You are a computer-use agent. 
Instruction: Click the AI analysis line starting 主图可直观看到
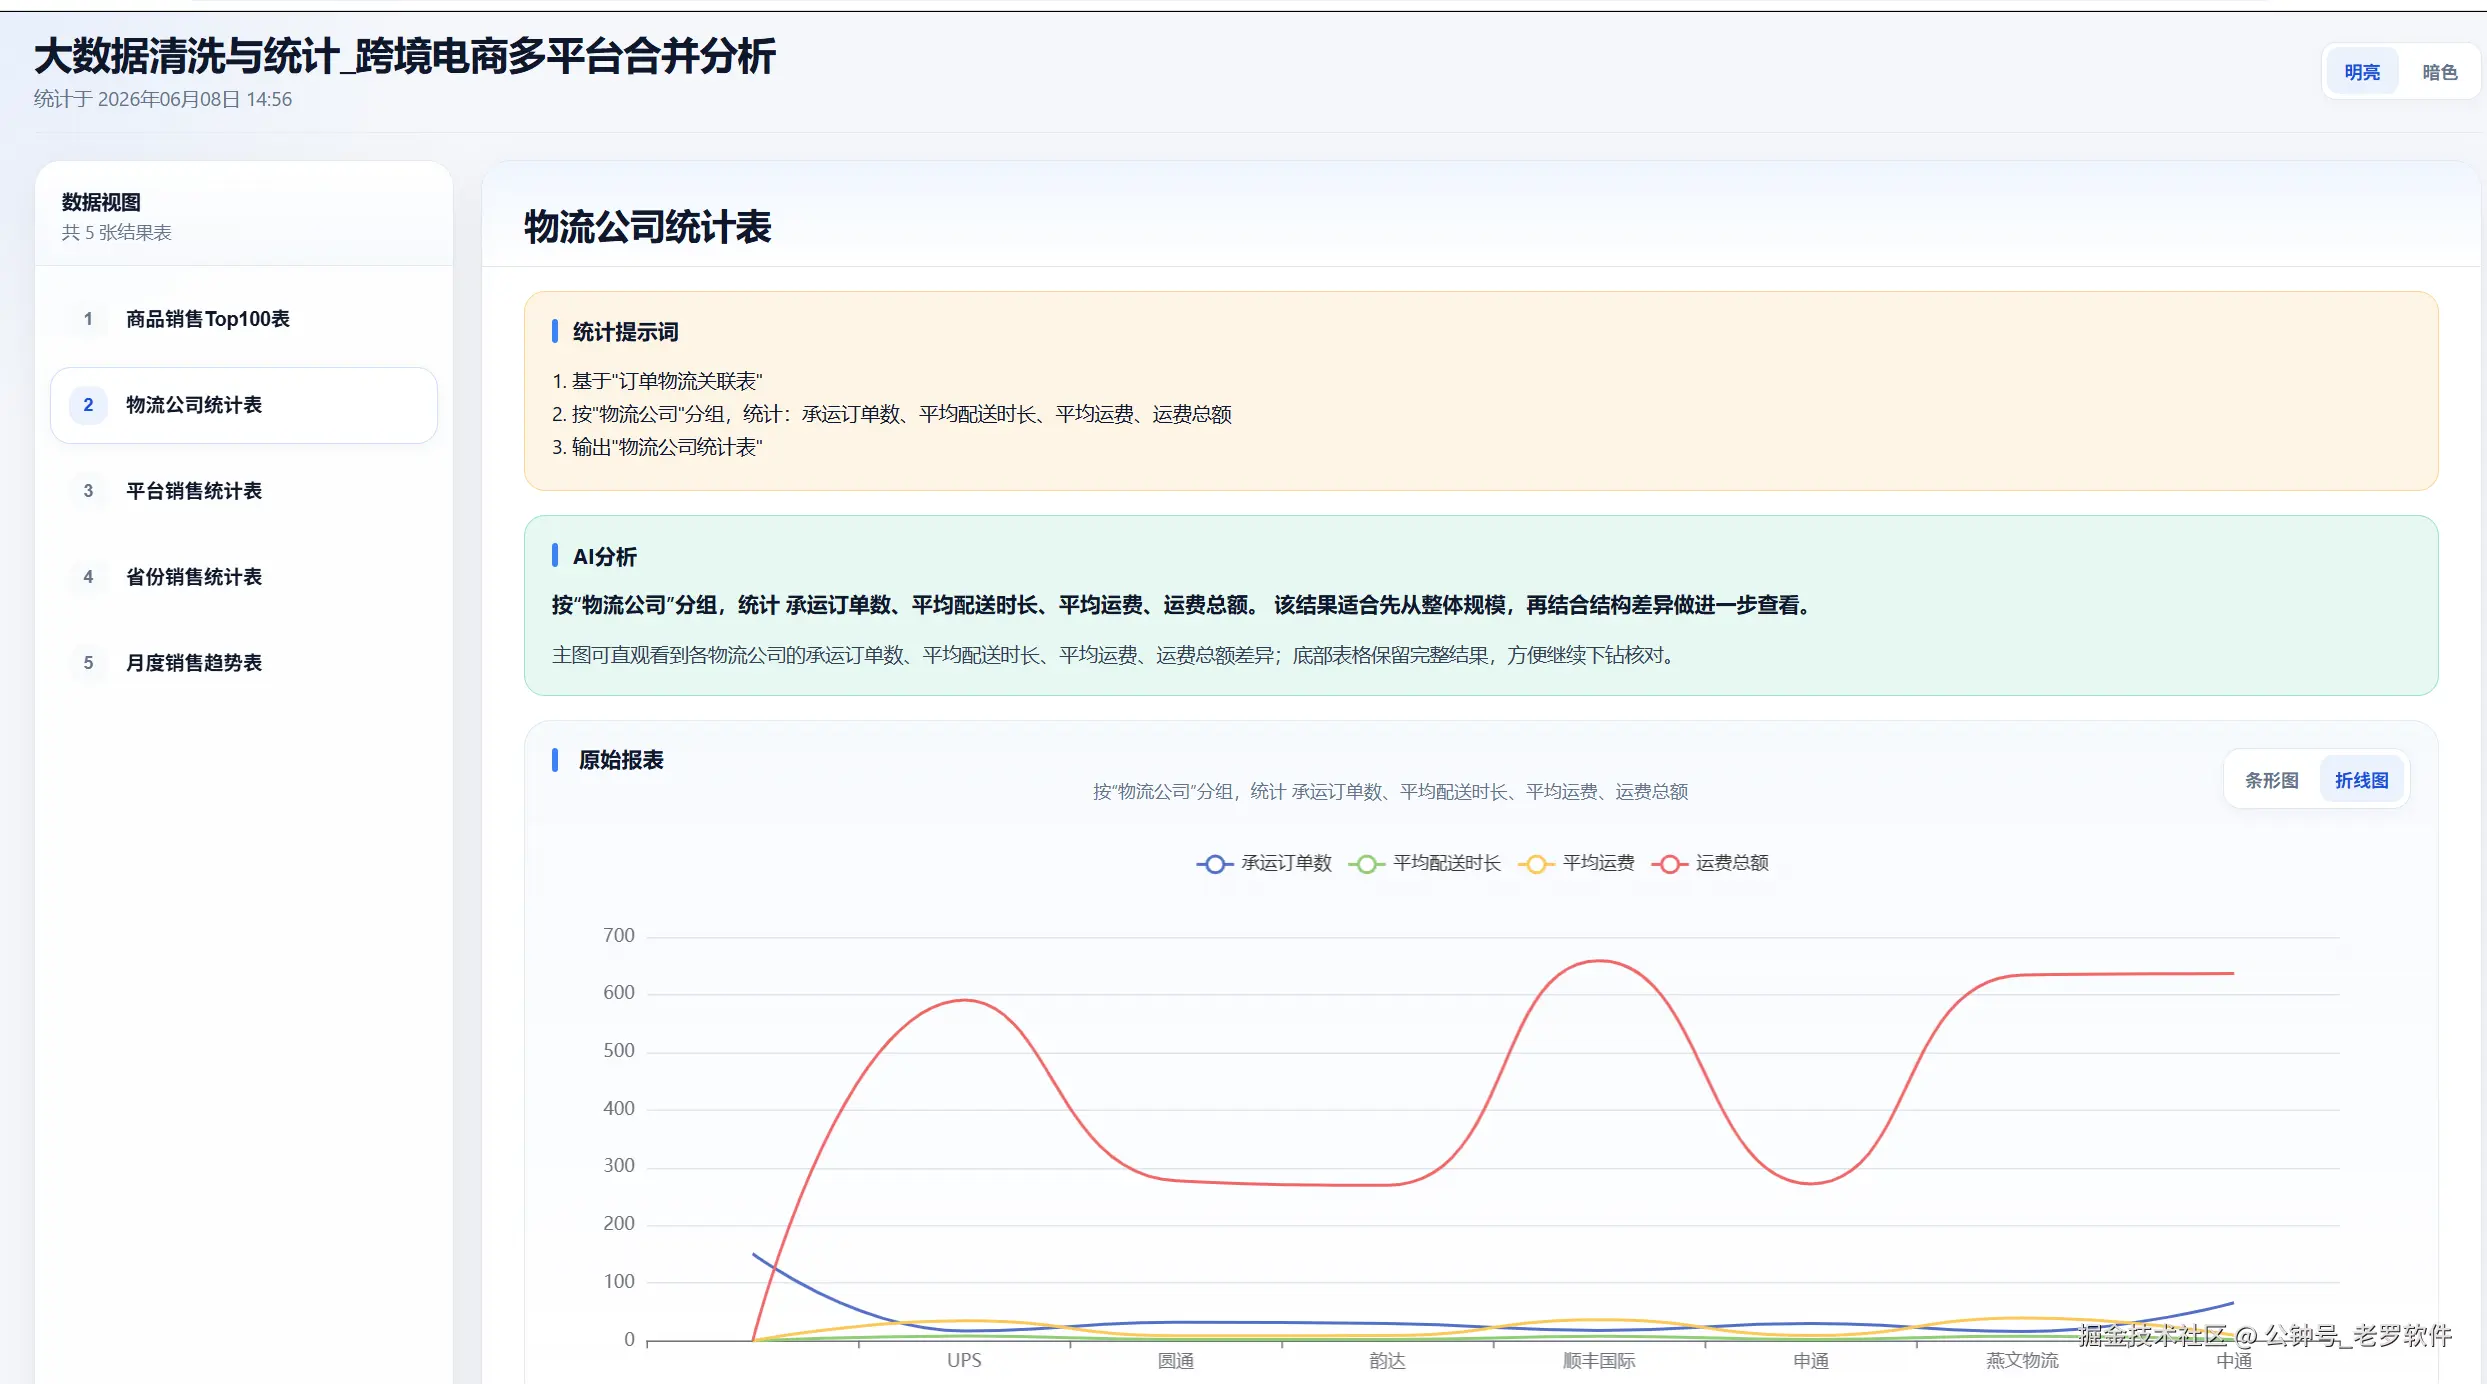(1115, 655)
